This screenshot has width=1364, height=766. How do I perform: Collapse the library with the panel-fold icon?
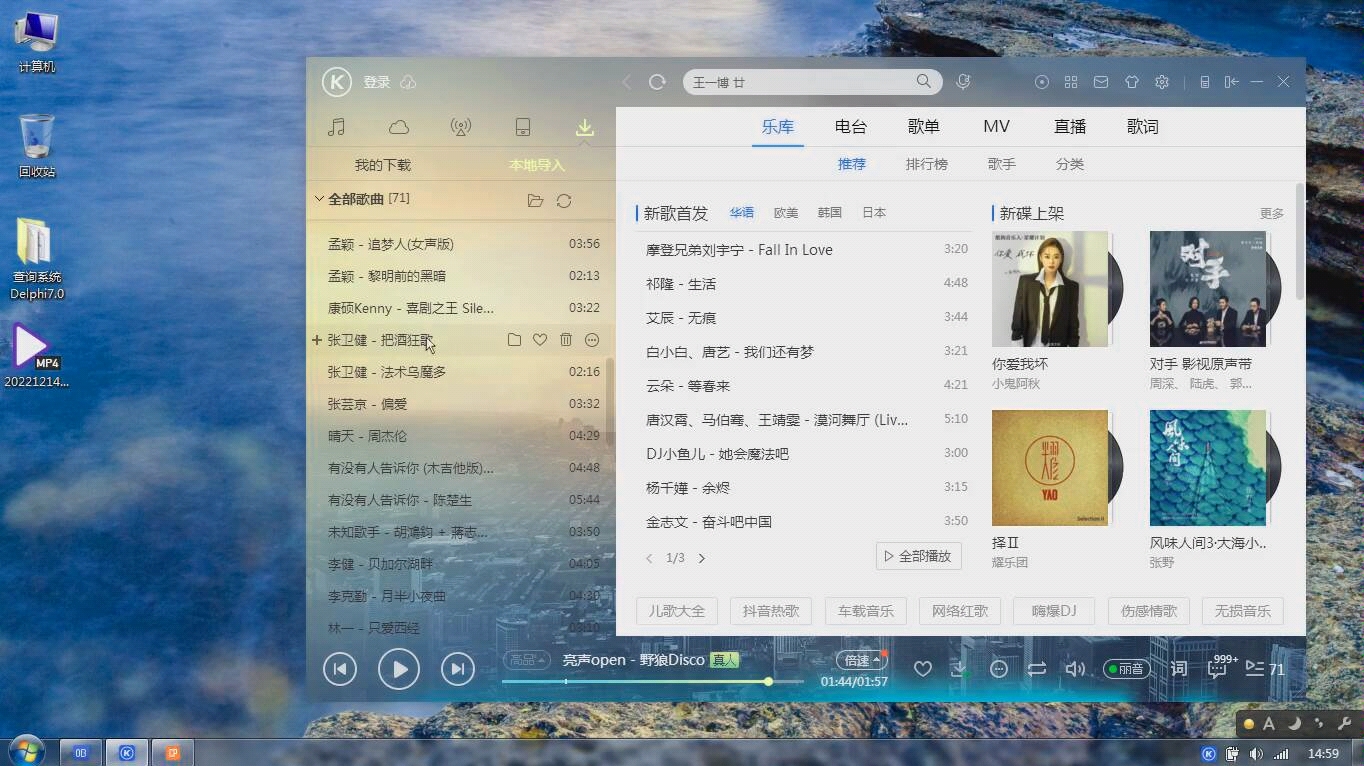[1232, 82]
